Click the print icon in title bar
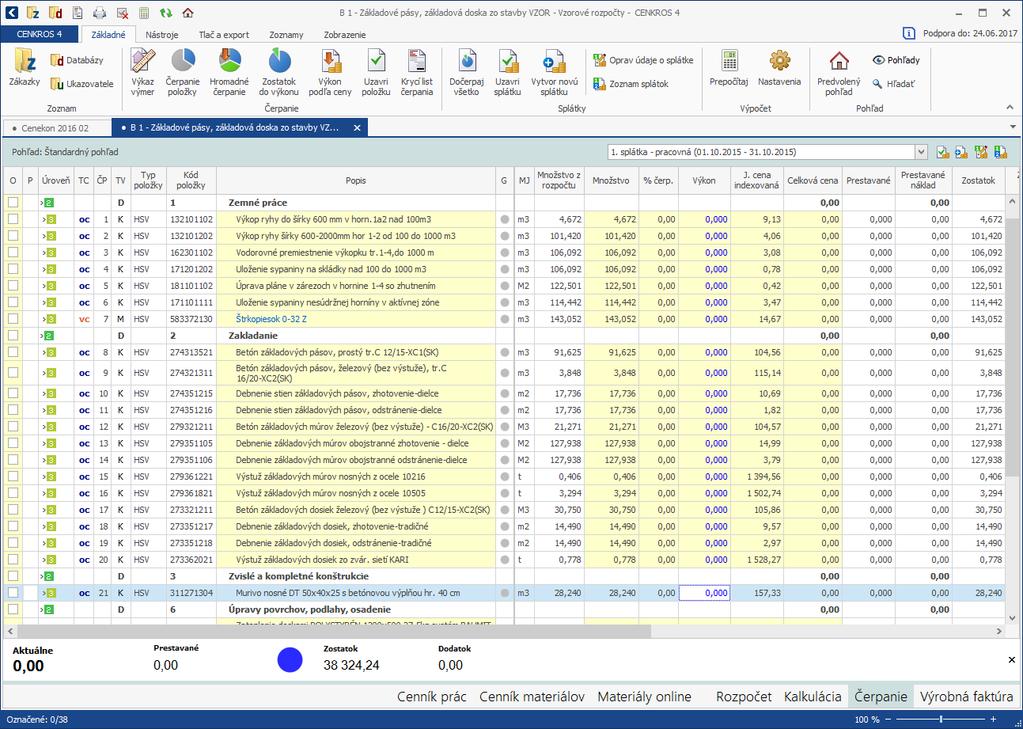The image size is (1023, 729). (99, 12)
